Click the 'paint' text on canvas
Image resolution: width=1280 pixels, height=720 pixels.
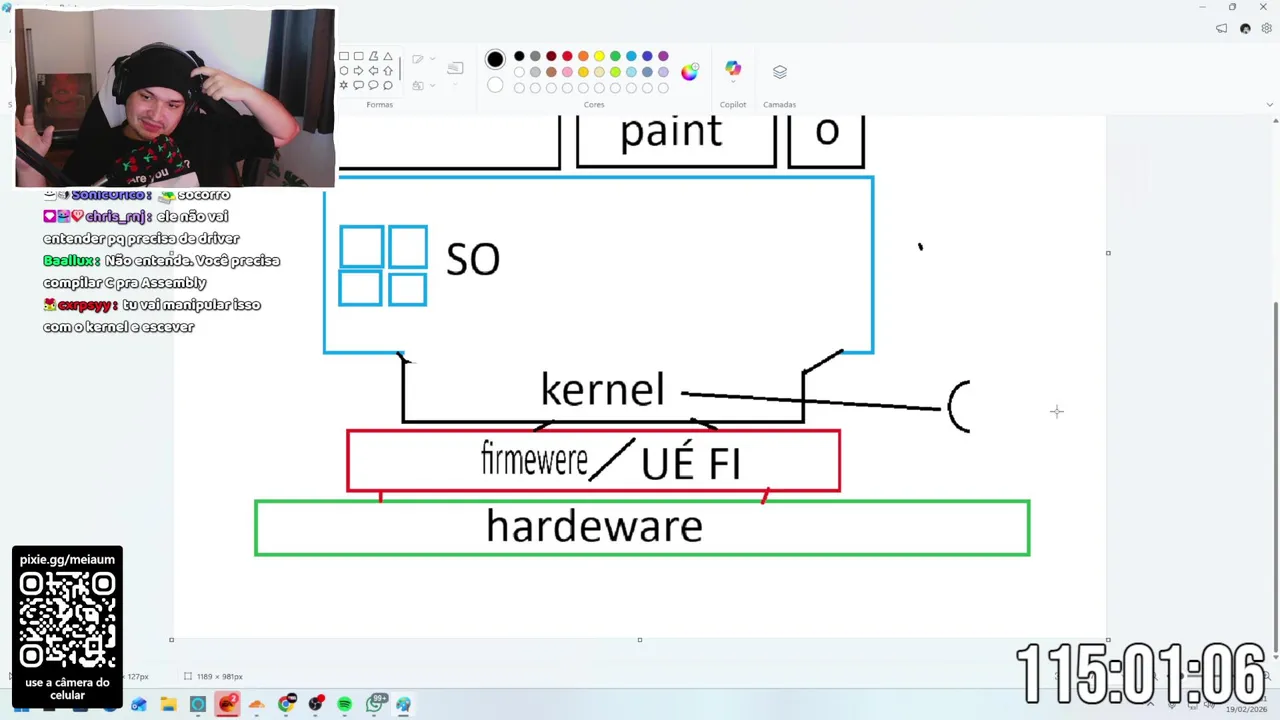tap(671, 133)
